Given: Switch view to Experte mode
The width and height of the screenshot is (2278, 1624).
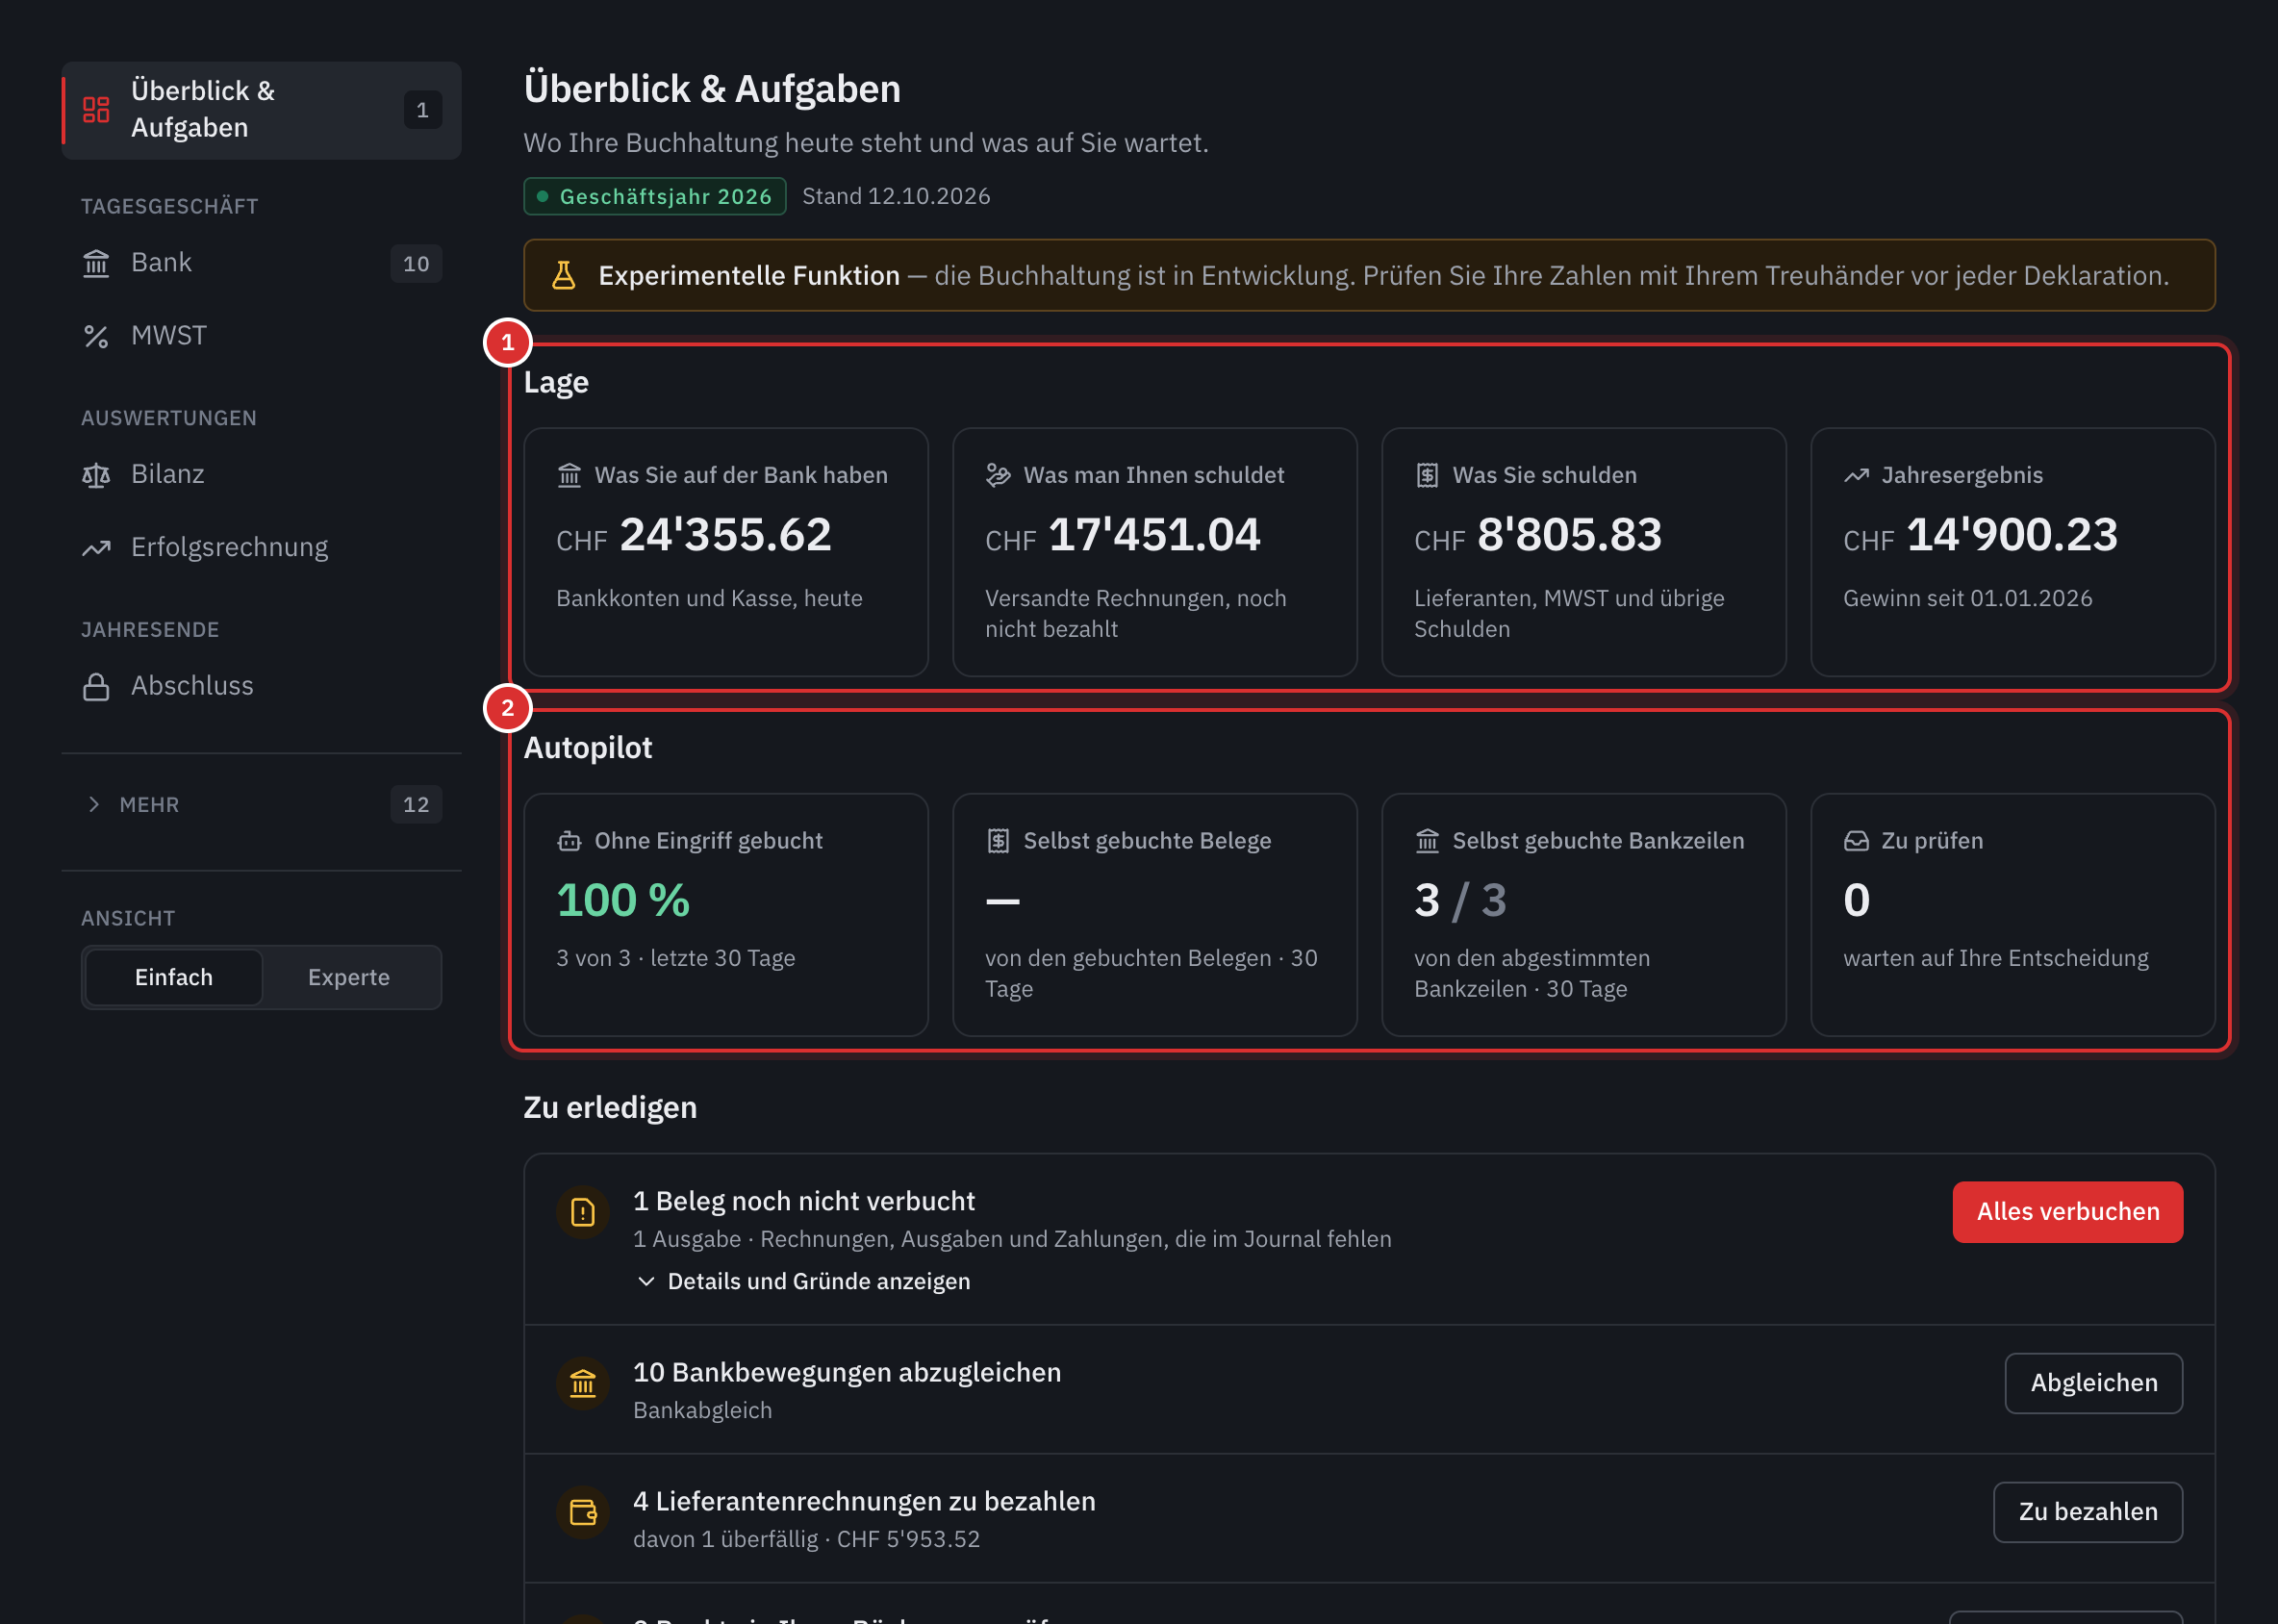Looking at the screenshot, I should [349, 978].
